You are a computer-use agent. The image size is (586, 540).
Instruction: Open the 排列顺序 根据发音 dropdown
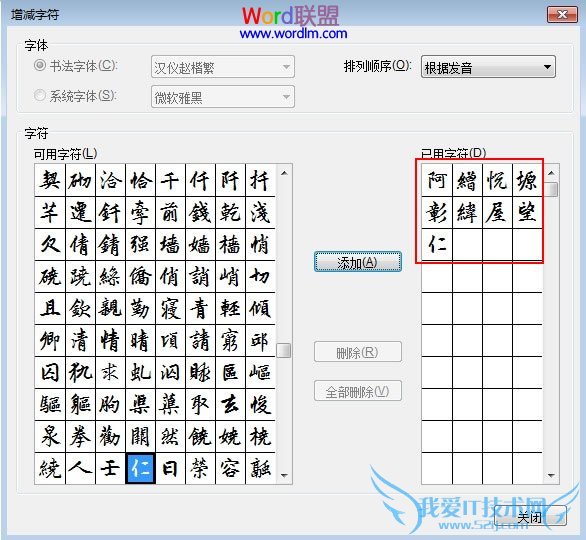[488, 67]
